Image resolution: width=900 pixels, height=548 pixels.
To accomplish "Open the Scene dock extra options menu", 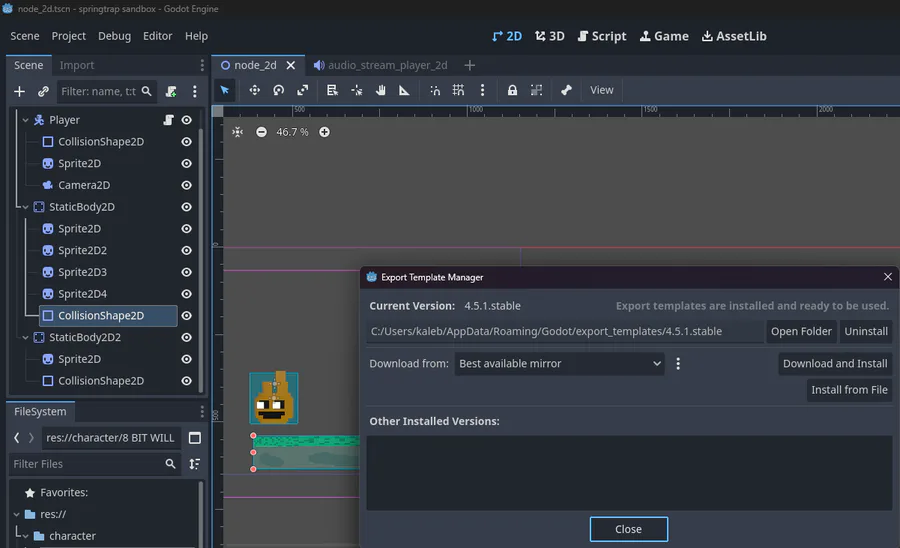I will click(x=195, y=91).
